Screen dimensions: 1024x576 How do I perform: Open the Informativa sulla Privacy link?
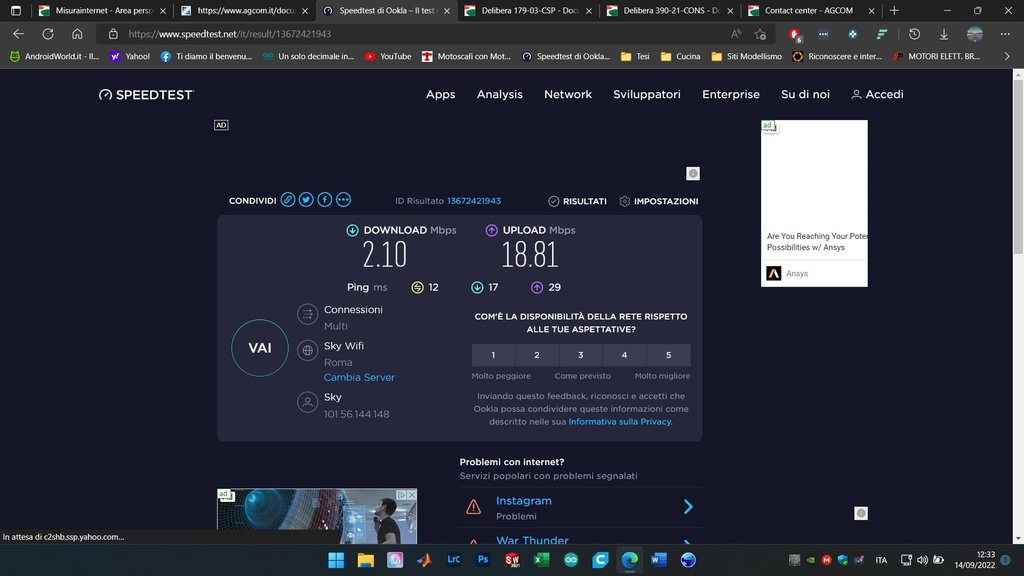tap(620, 422)
